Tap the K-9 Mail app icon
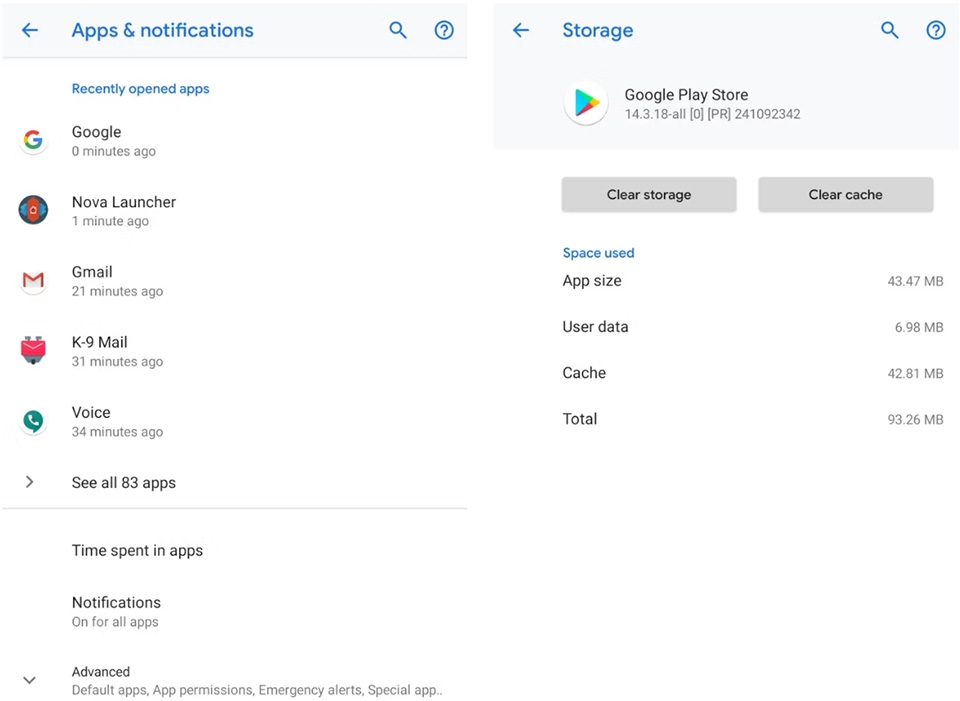The width and height of the screenshot is (960, 701). pos(33,350)
